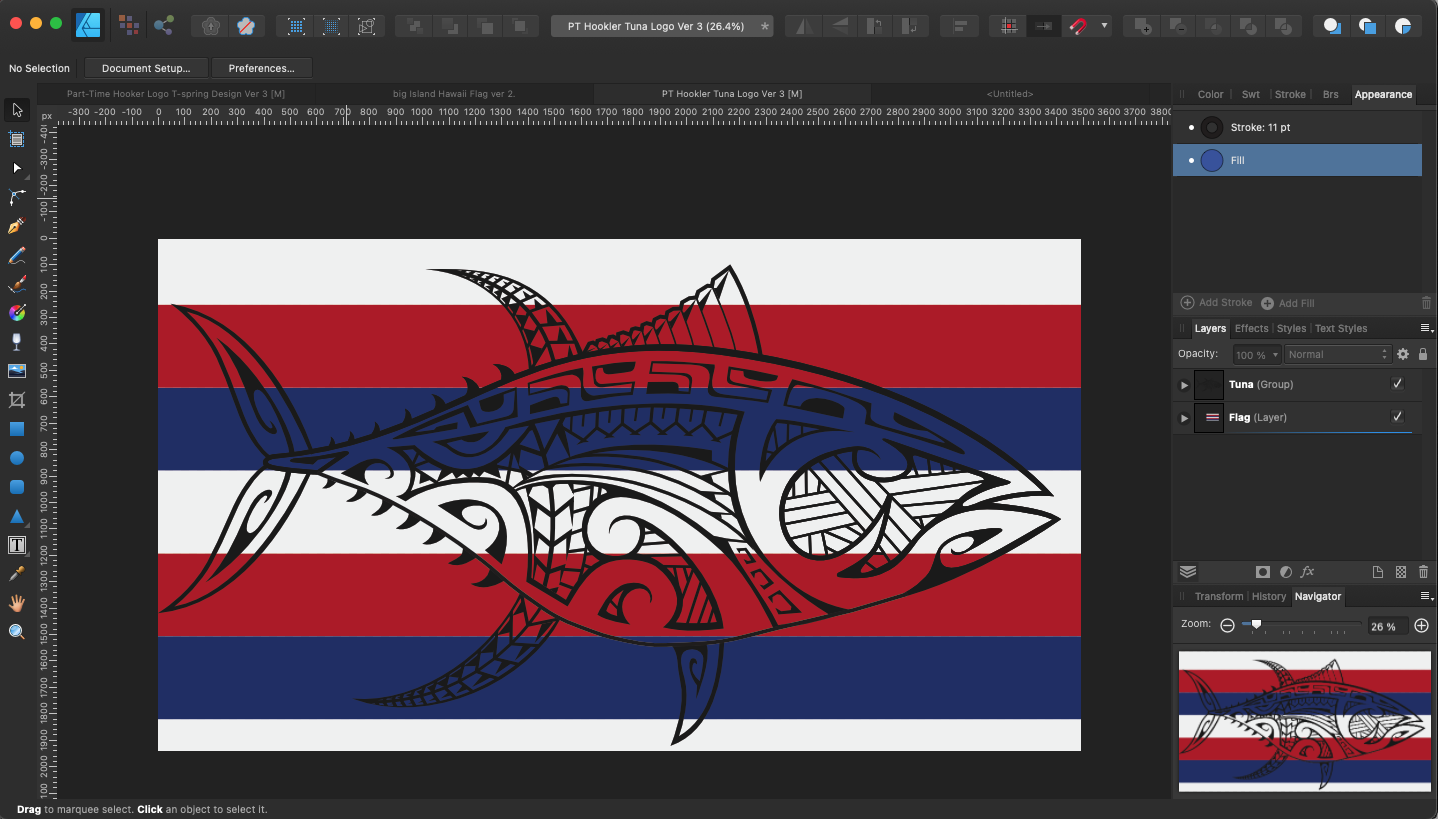Click Add Fill in Appearance panel

pyautogui.click(x=1288, y=303)
